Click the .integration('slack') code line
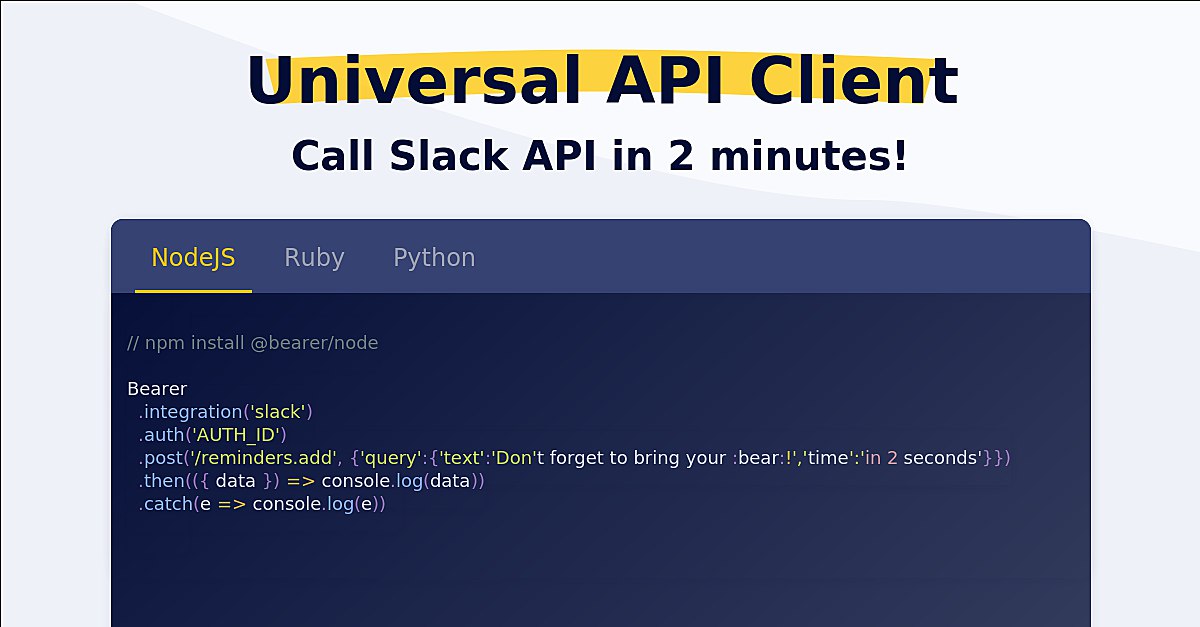The height and width of the screenshot is (627, 1200). coord(226,412)
